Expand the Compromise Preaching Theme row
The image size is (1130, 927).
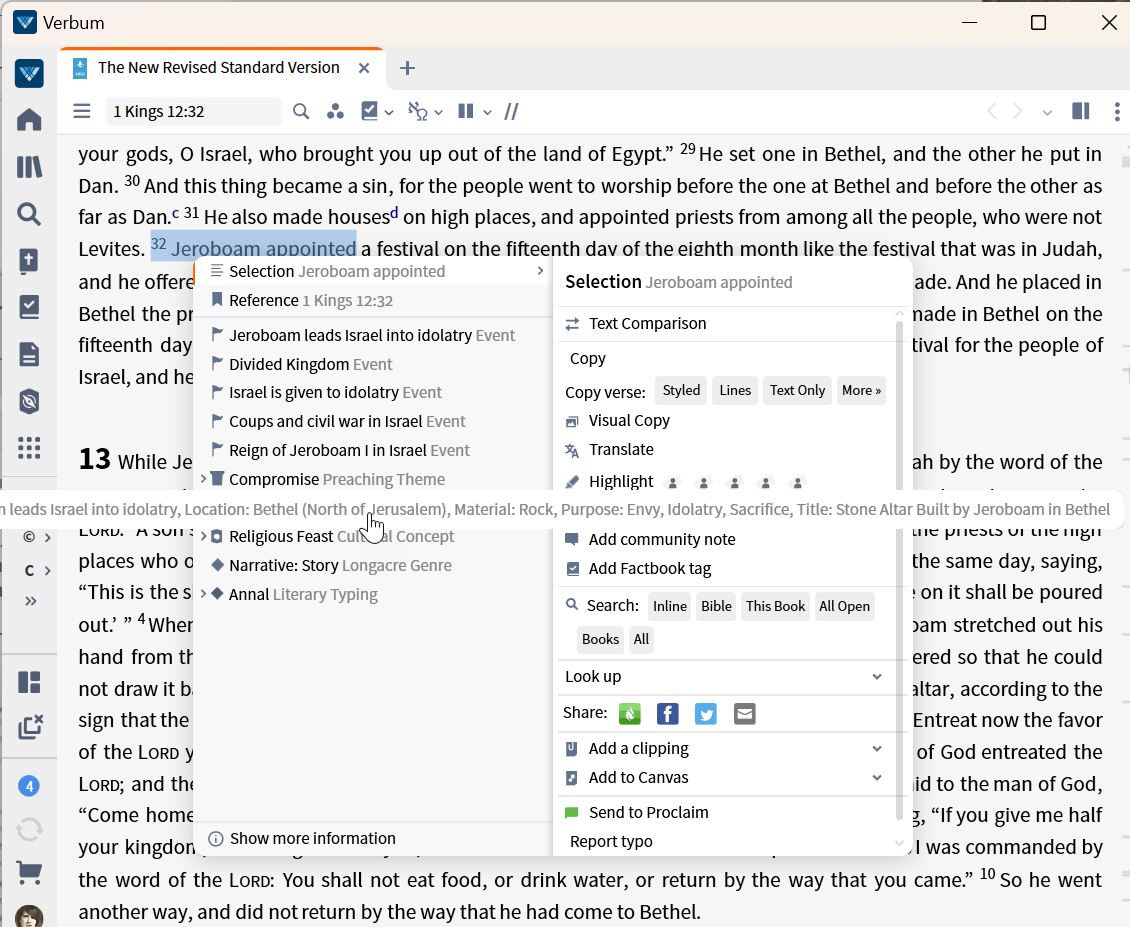tap(203, 479)
